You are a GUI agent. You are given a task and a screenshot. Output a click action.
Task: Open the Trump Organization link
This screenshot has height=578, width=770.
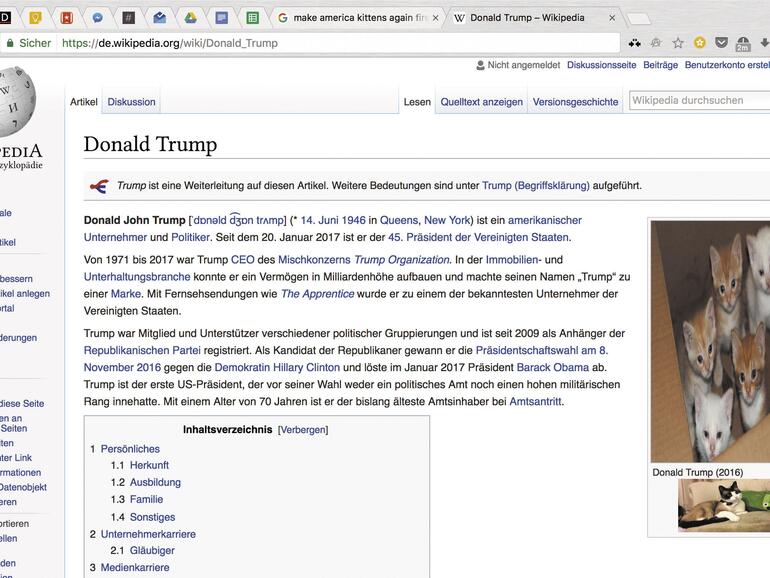pyautogui.click(x=402, y=260)
